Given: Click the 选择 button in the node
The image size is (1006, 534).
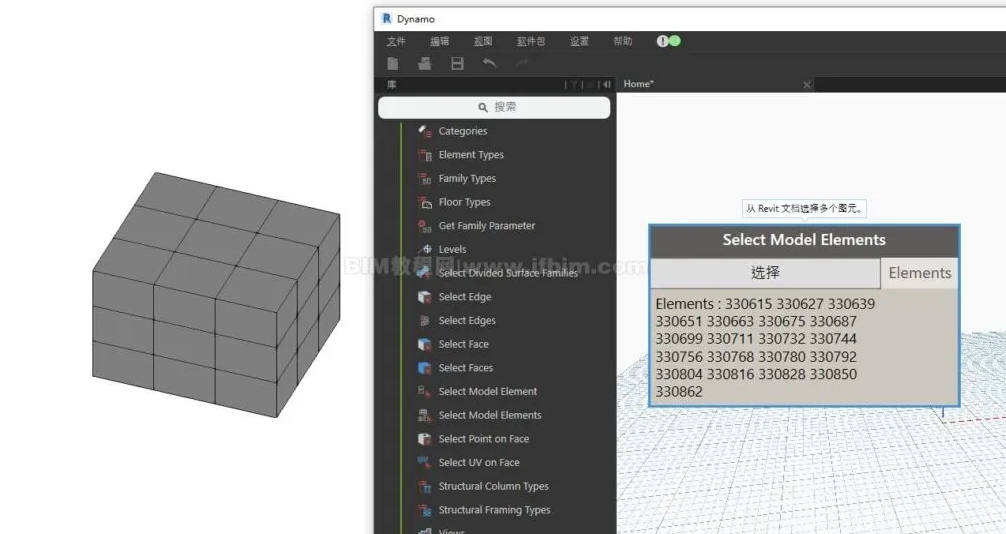Looking at the screenshot, I should coord(765,273).
